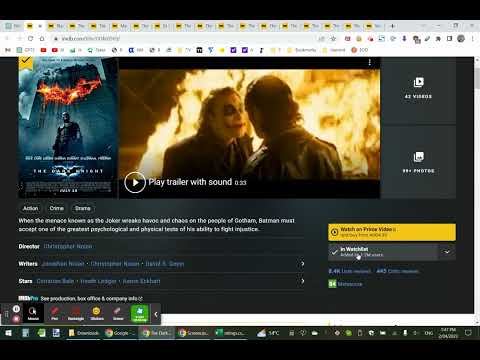
Task: Open the user reviews link
Action: [x=349, y=271]
